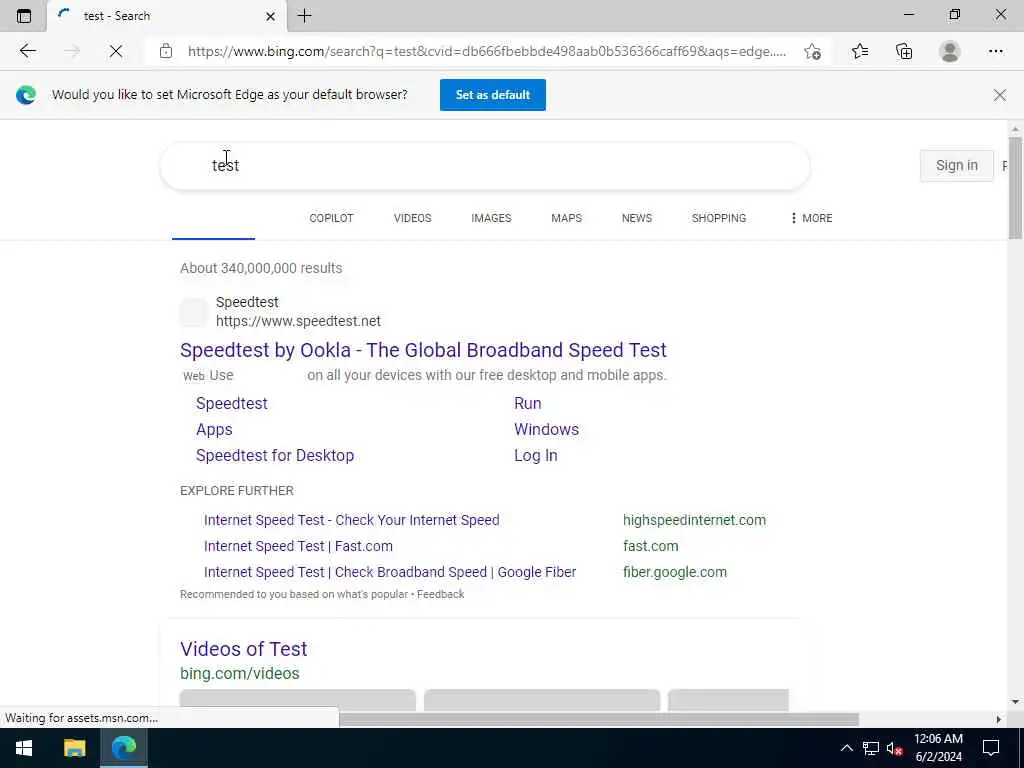Click fiber.google.com domain link
The image size is (1024, 768).
[675, 573]
